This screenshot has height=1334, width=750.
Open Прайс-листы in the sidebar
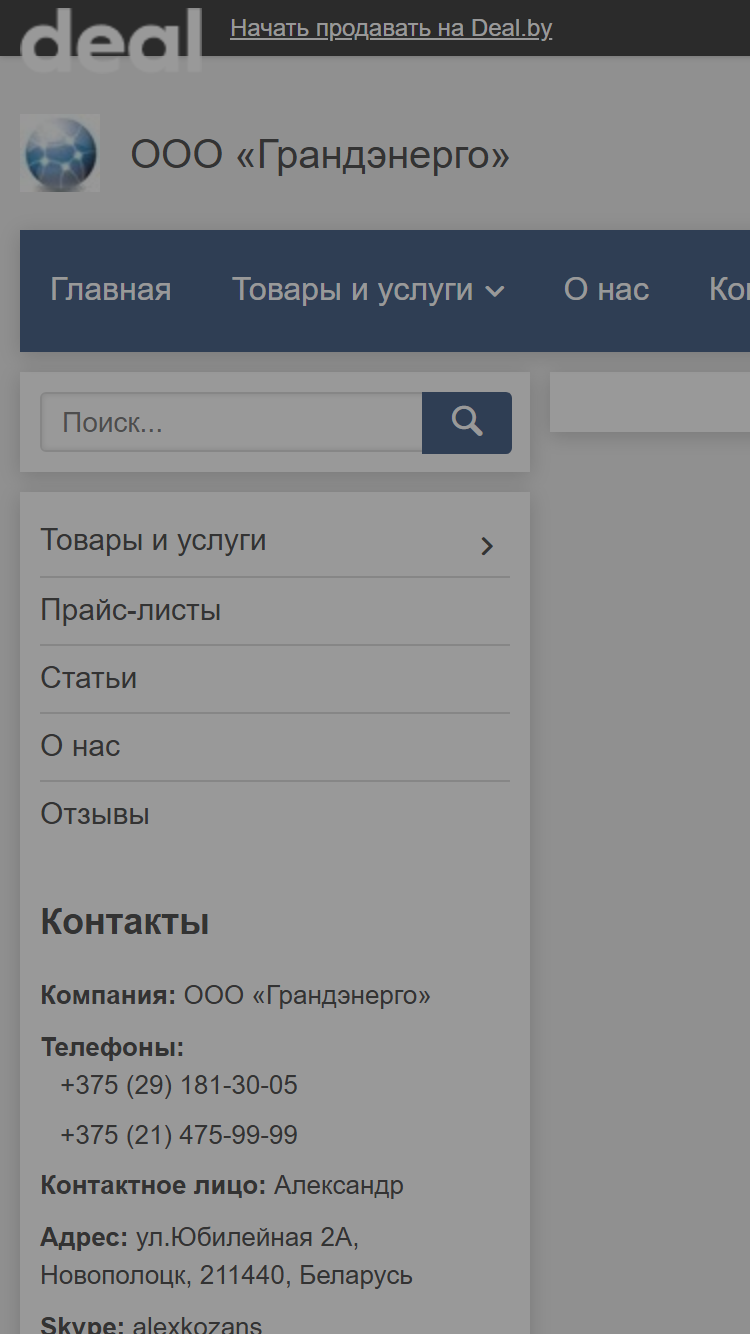click(131, 610)
